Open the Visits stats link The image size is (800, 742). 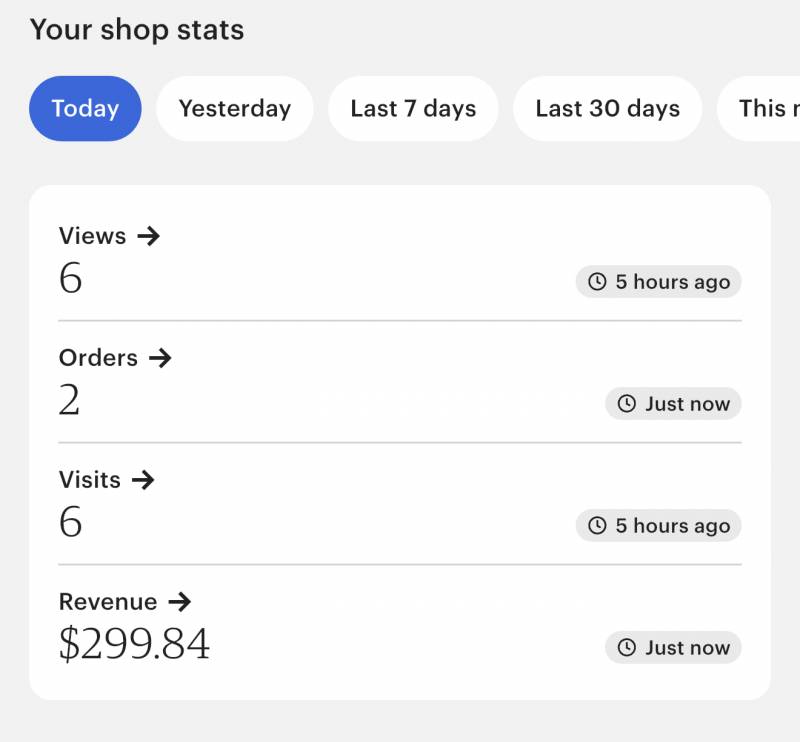(x=107, y=480)
